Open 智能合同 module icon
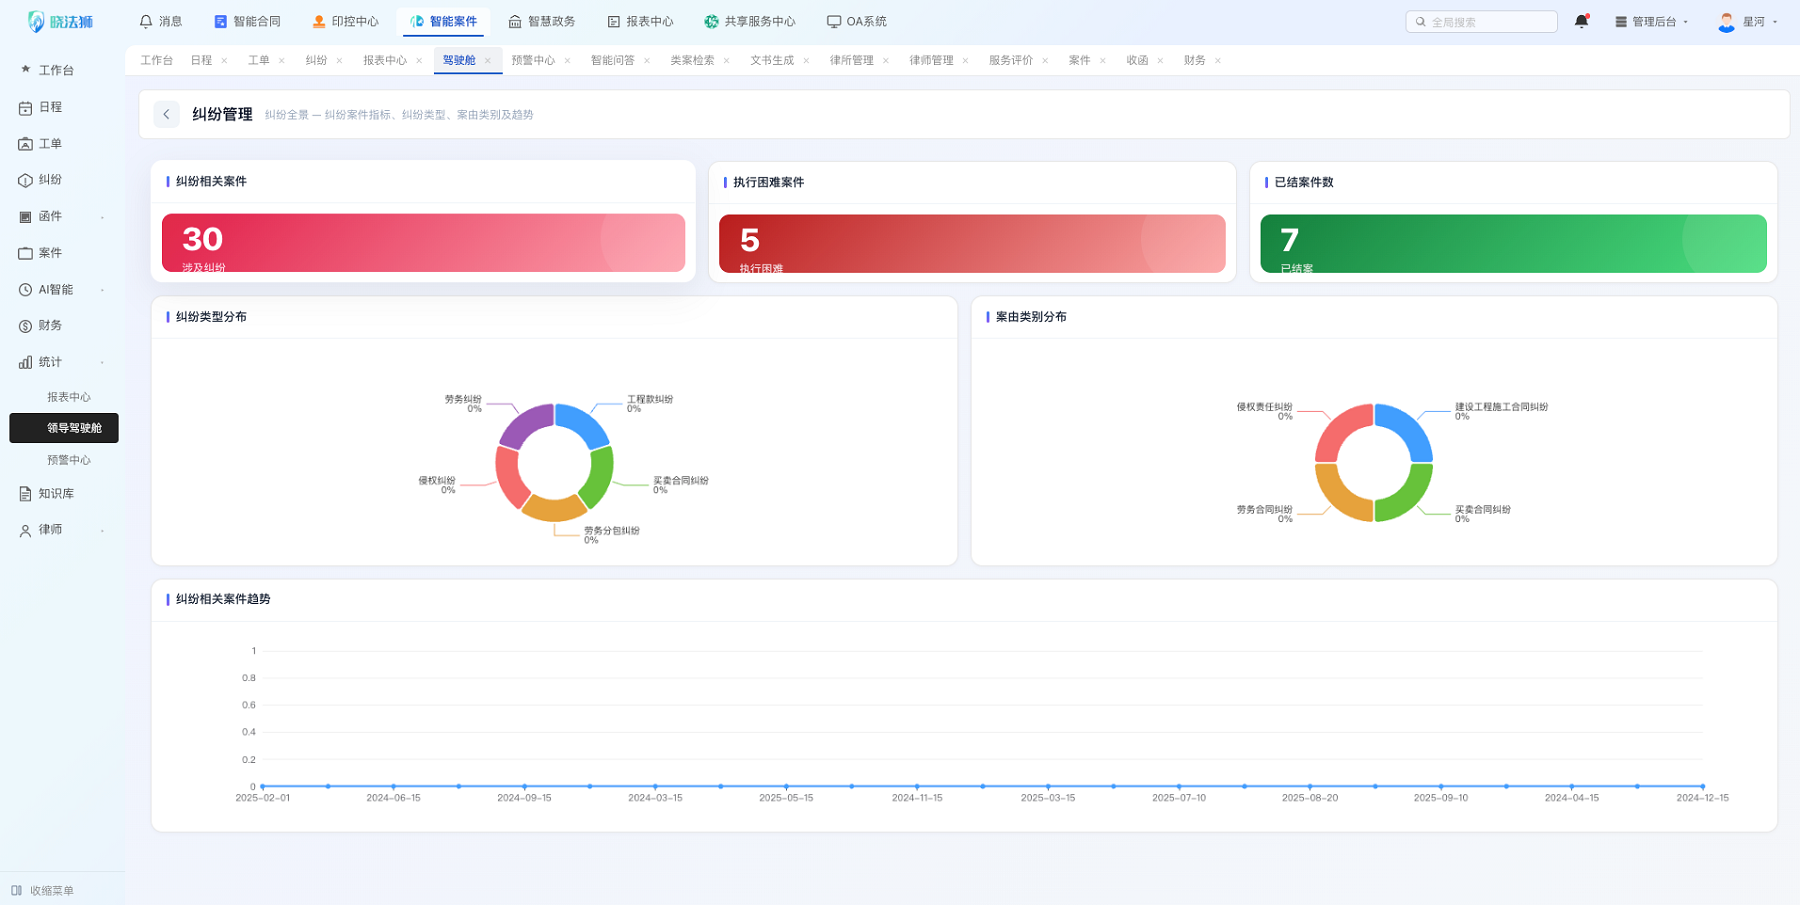Screen dimensions: 1800x905 click(221, 21)
